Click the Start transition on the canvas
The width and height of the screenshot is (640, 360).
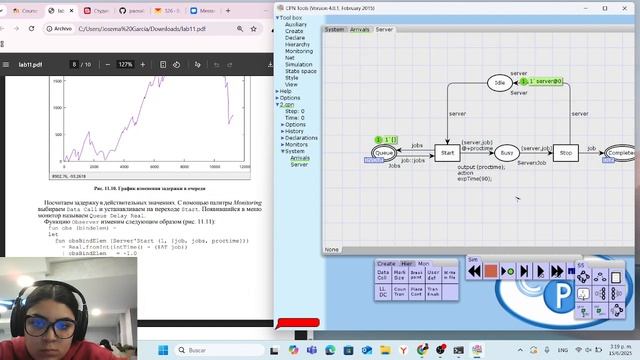tap(447, 153)
